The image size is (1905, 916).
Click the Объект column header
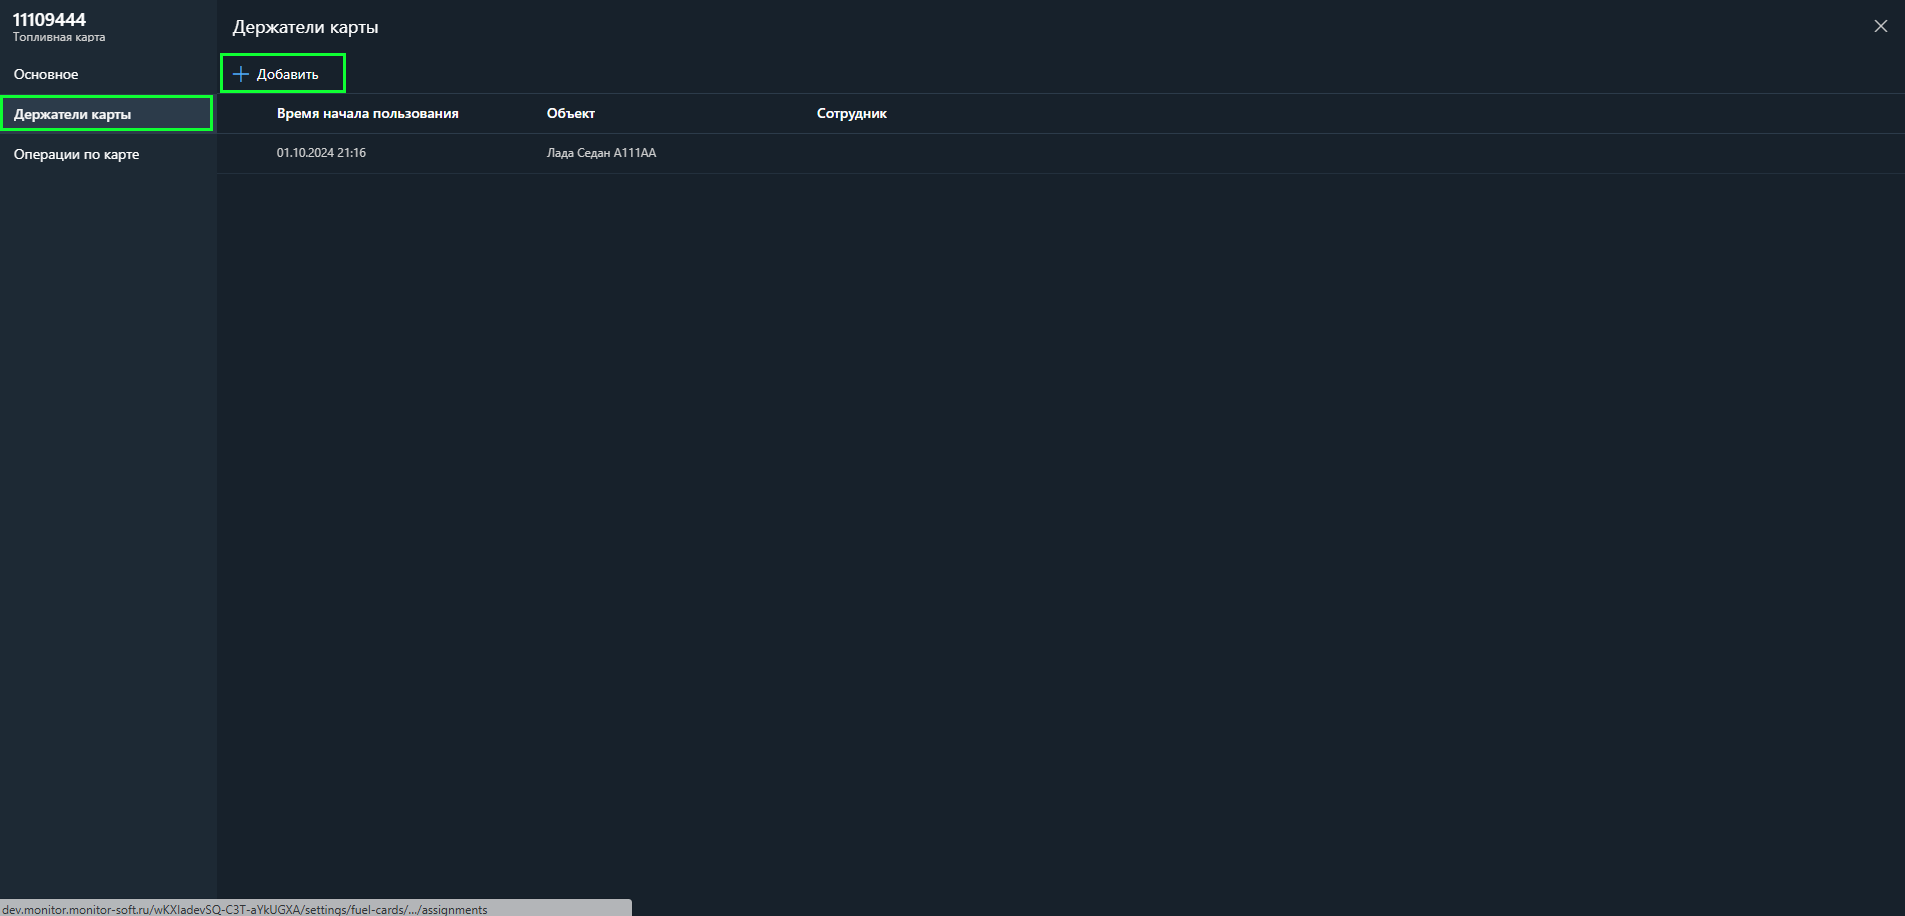[x=570, y=114]
